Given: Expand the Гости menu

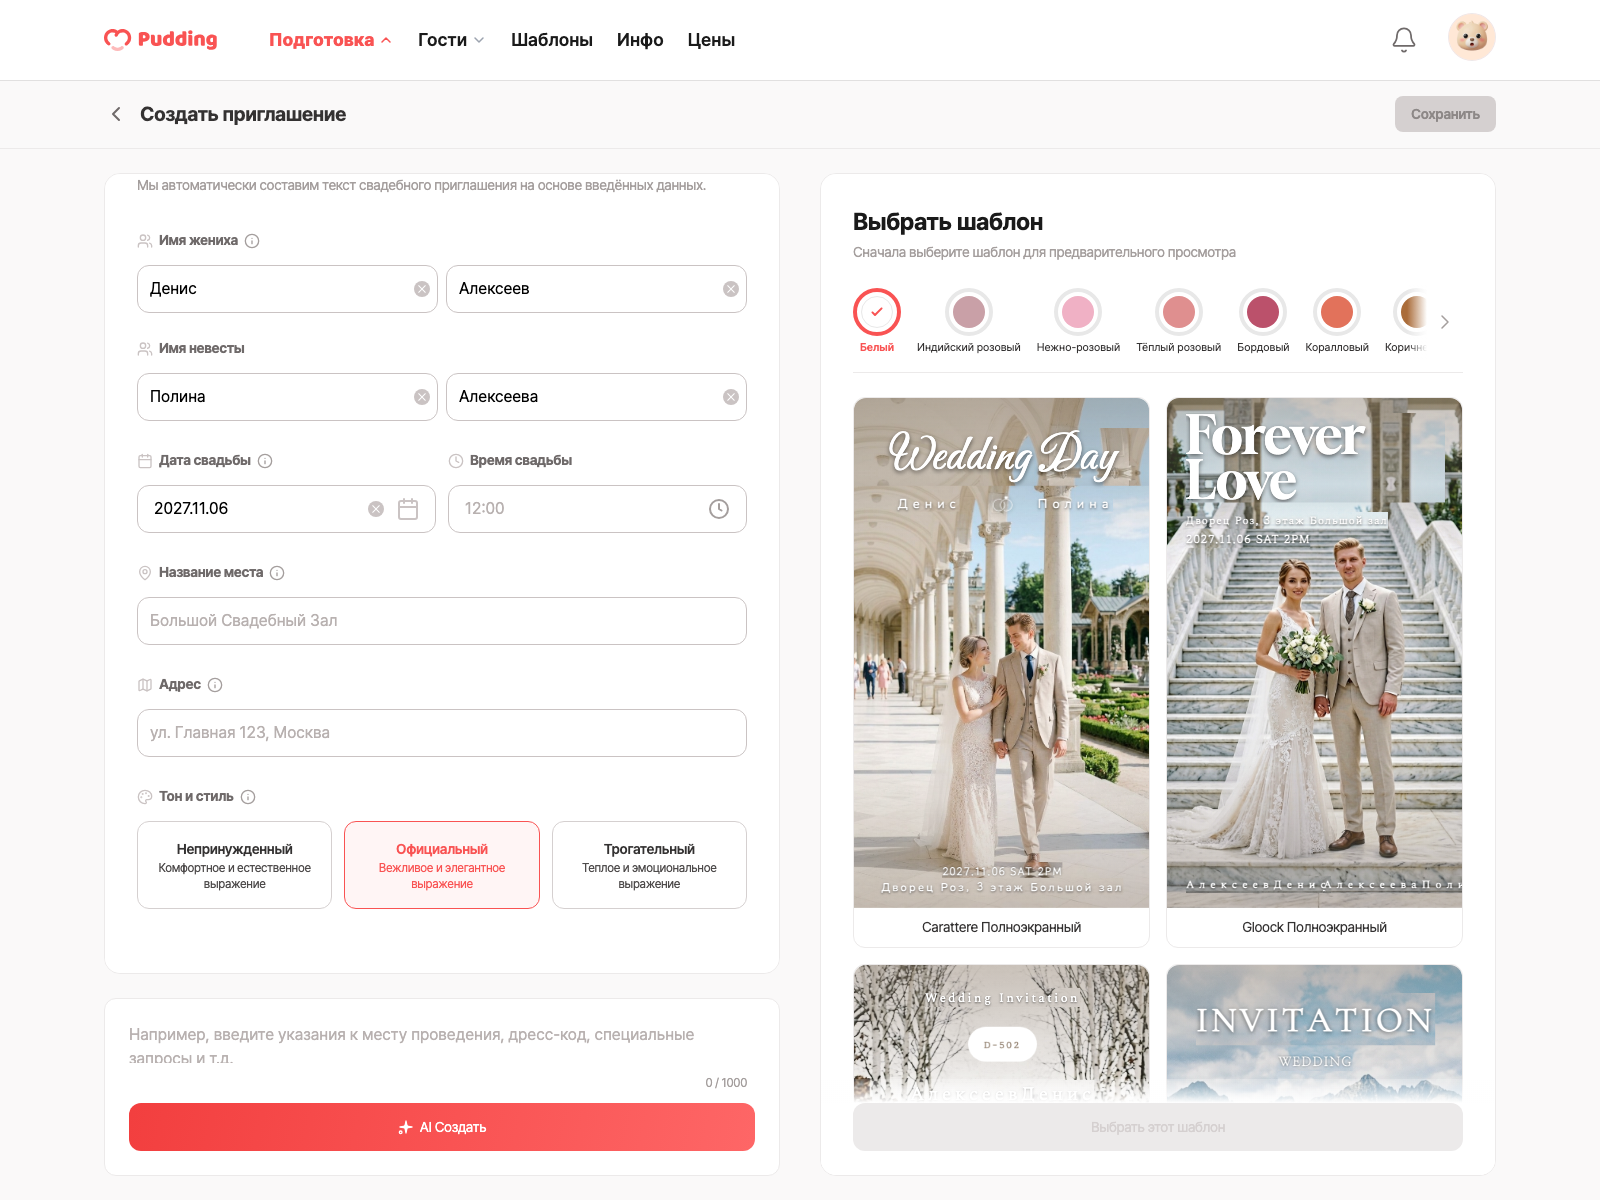Looking at the screenshot, I should tap(451, 40).
